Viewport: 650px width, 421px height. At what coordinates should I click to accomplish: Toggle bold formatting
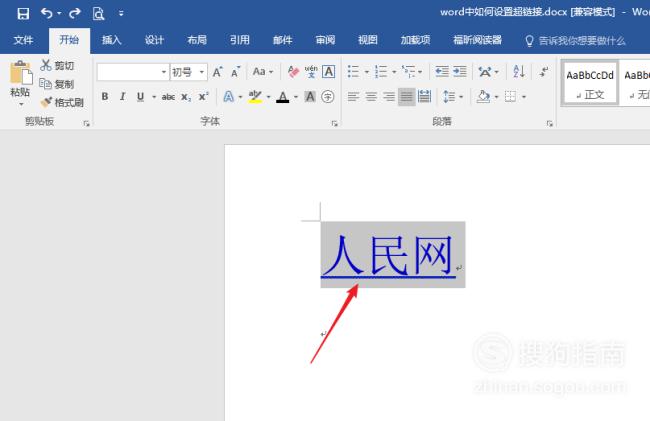pos(105,97)
